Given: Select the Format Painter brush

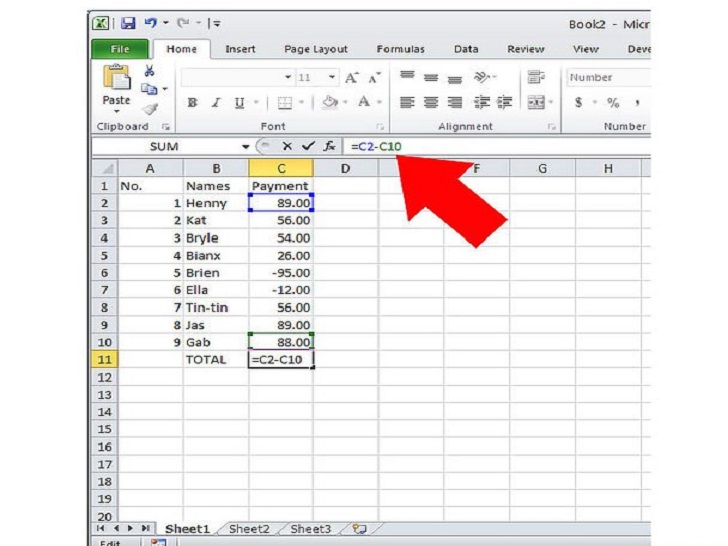Looking at the screenshot, I should (x=150, y=109).
